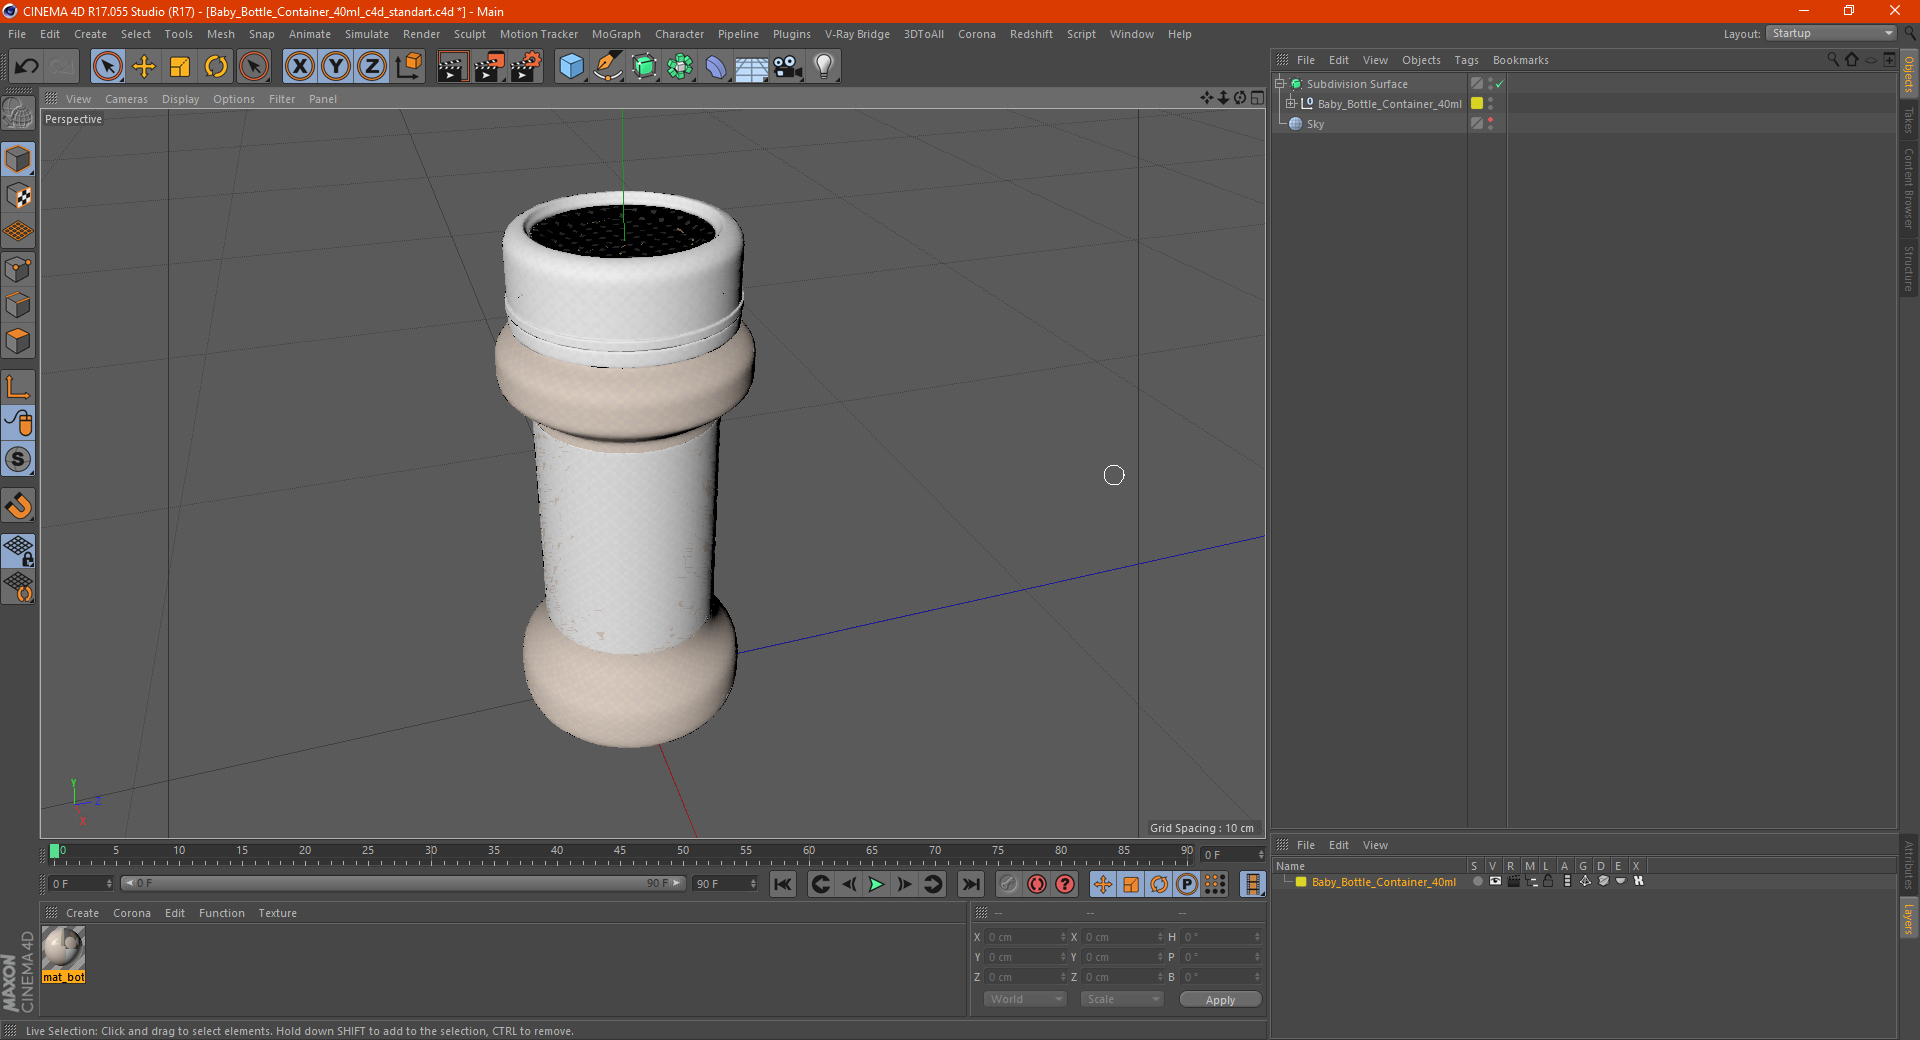Viewport: 1920px width, 1040px height.
Task: Click X position coordinate field
Action: point(1025,937)
